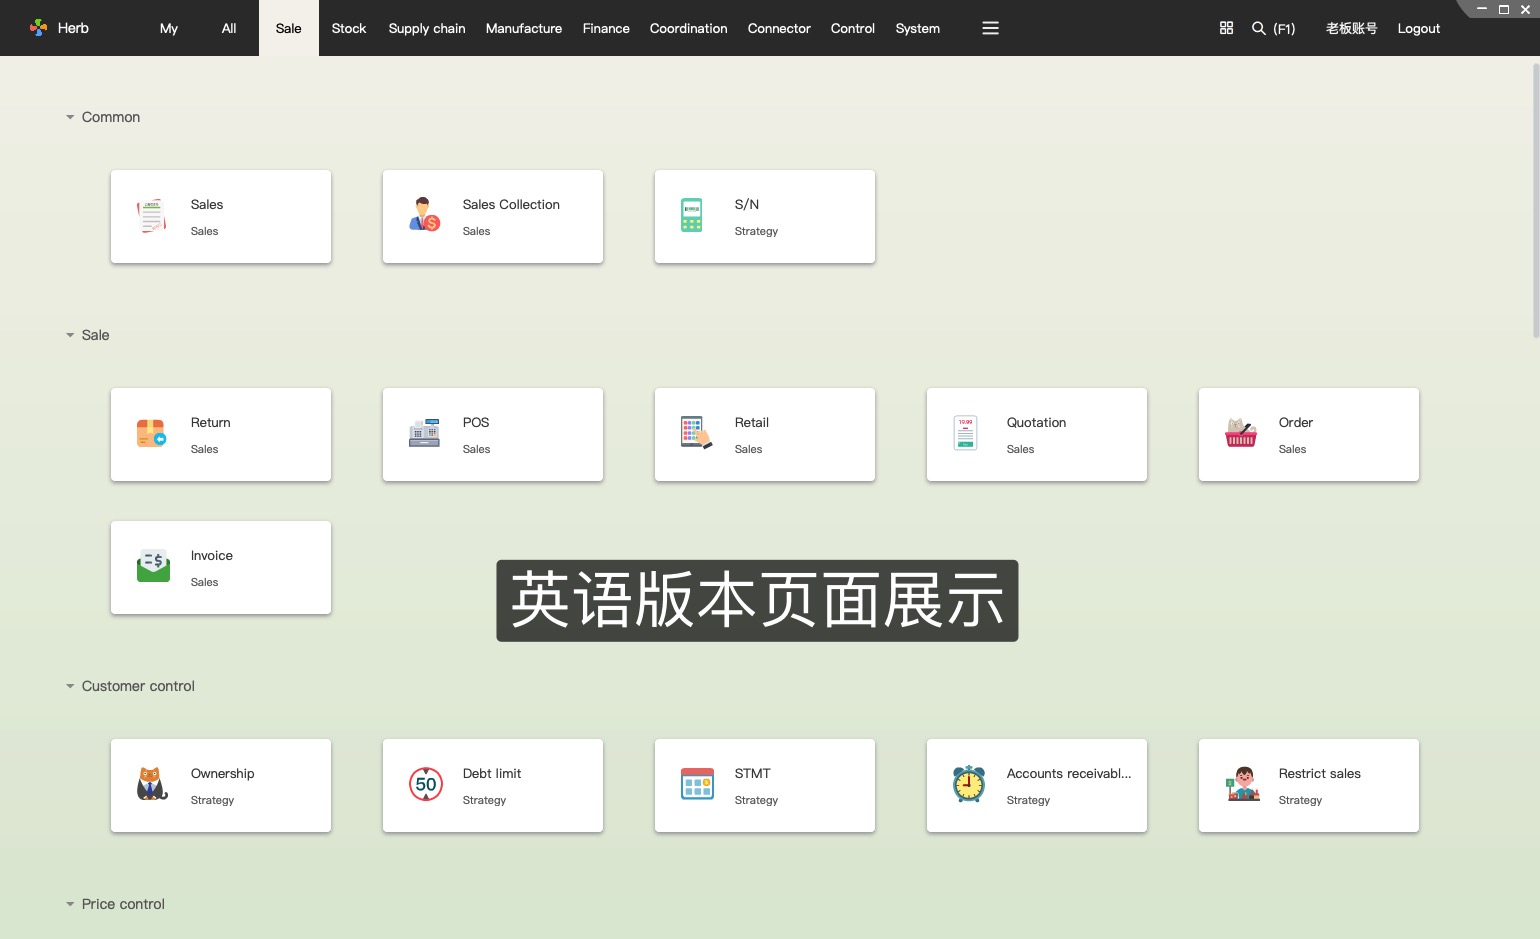Click the Restrict sales person icon

point(1243,784)
